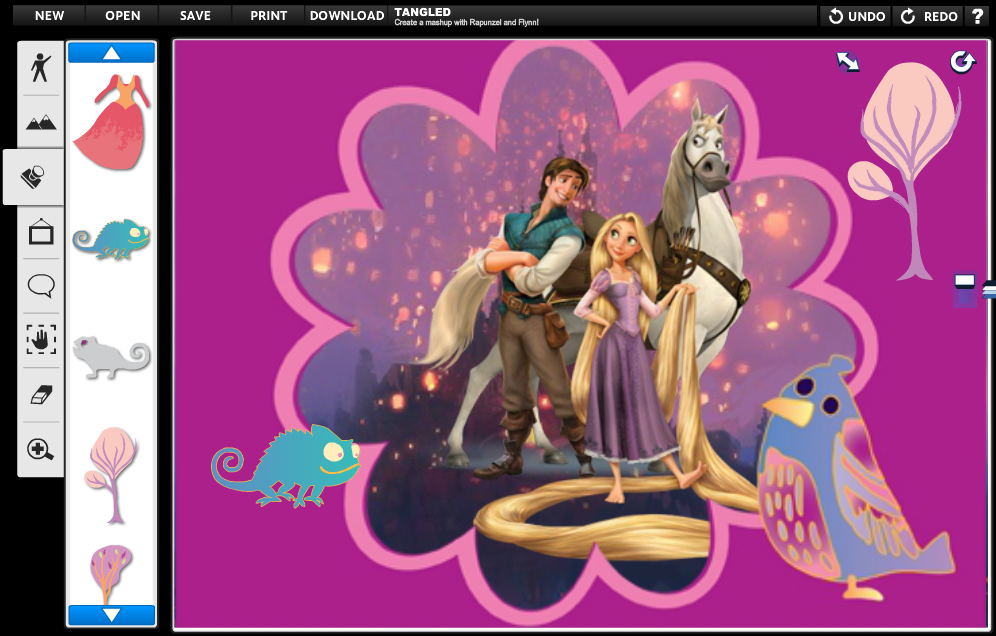Select the blue chameleon sticker on canvas
This screenshot has width=996, height=636.
coord(286,466)
